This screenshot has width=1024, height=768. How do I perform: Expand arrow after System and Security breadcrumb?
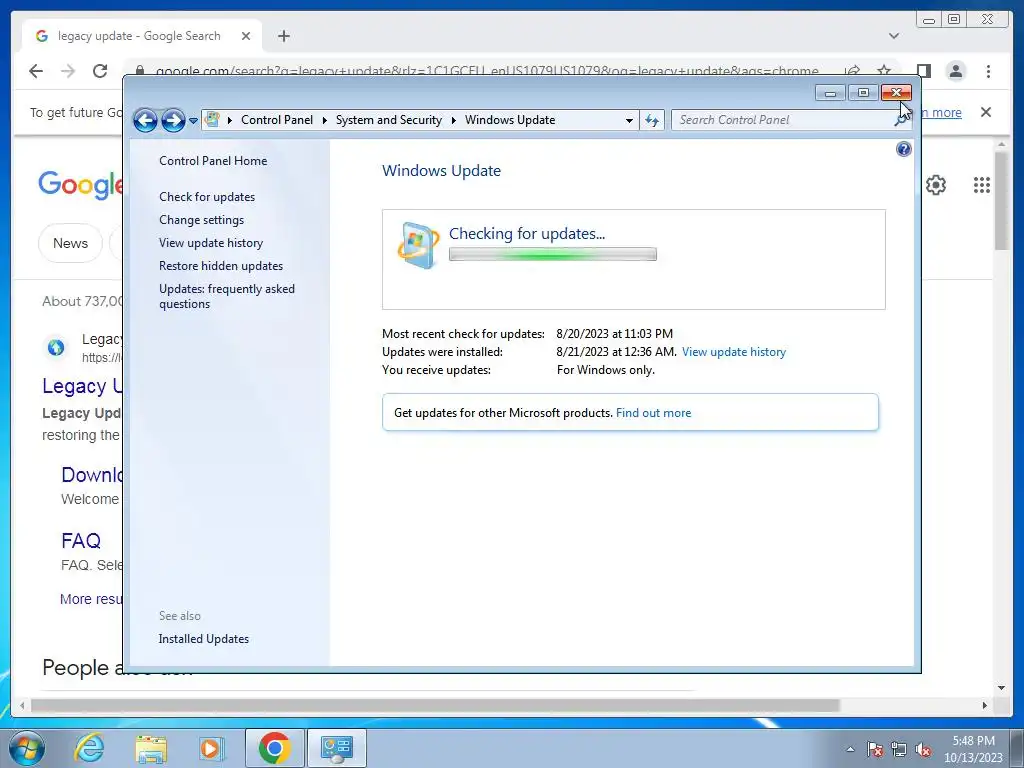point(453,120)
